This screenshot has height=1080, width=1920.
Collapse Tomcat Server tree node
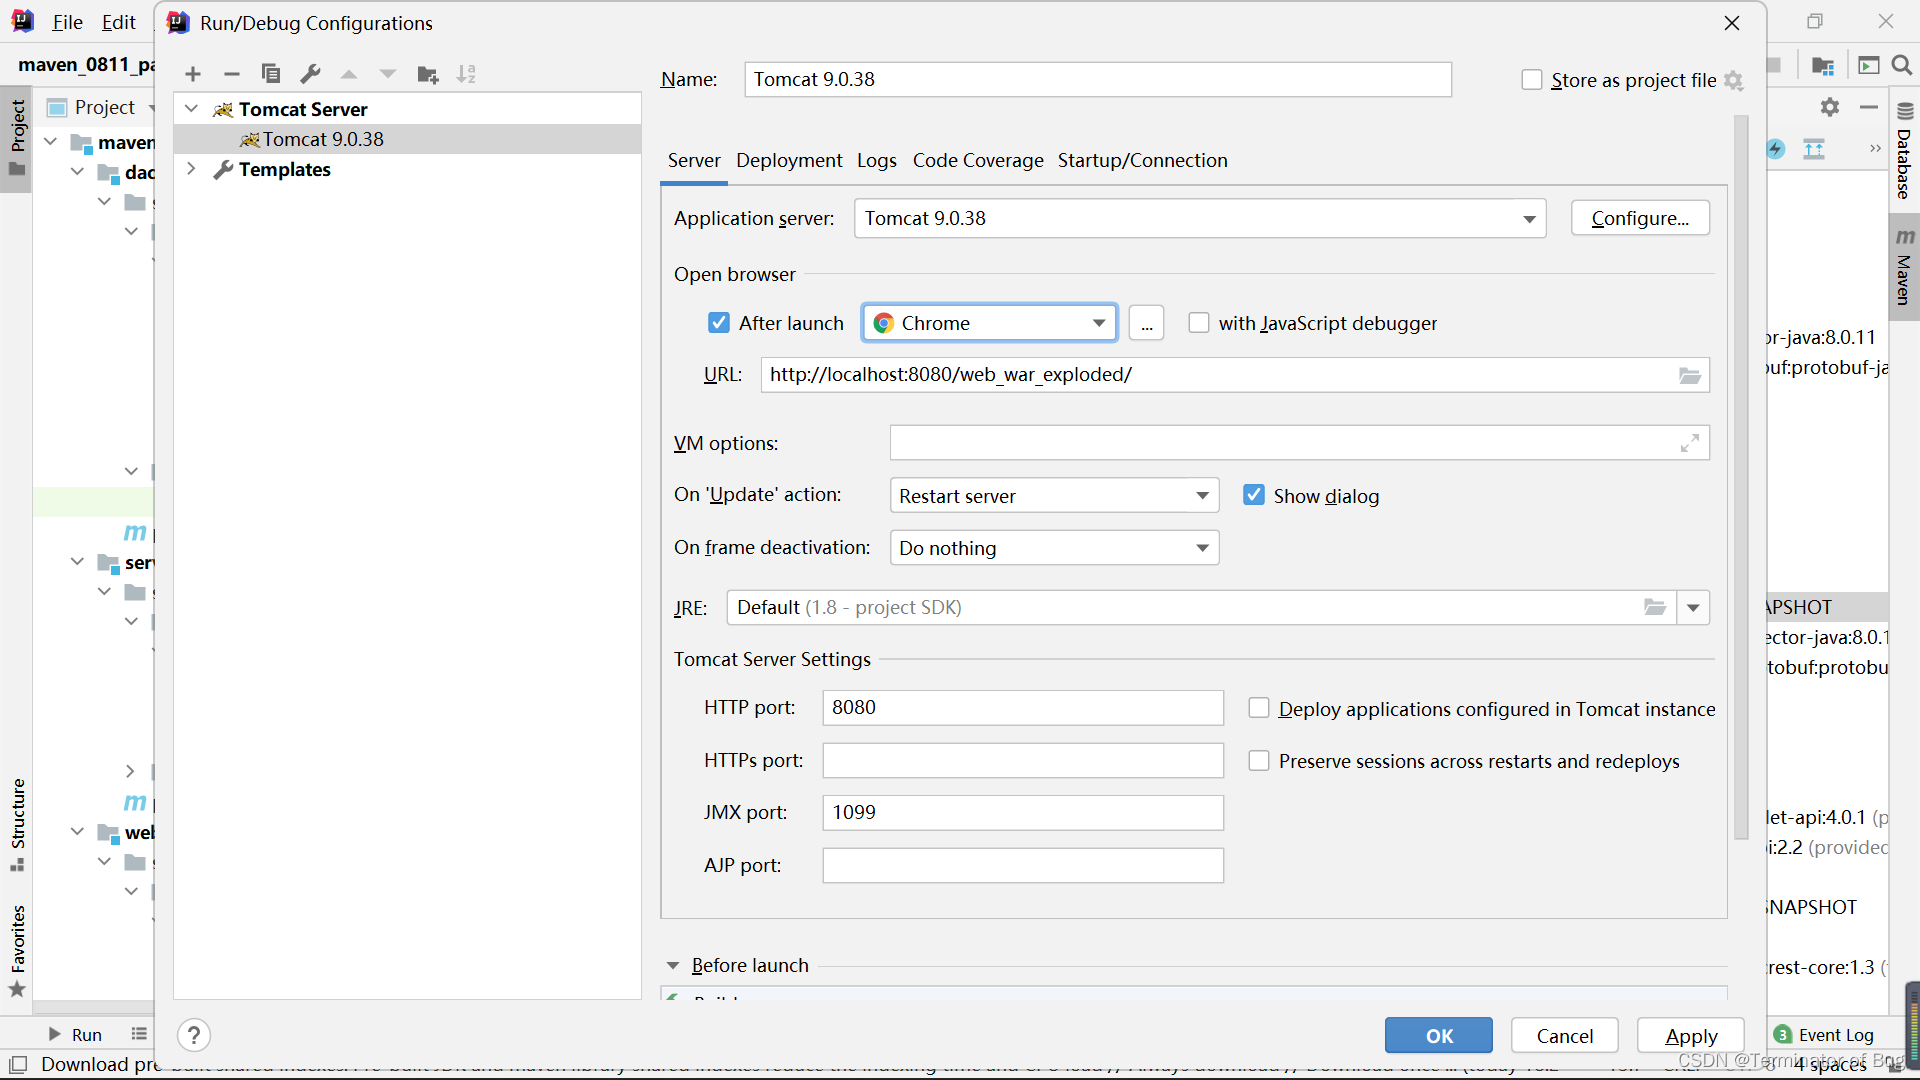coord(191,108)
